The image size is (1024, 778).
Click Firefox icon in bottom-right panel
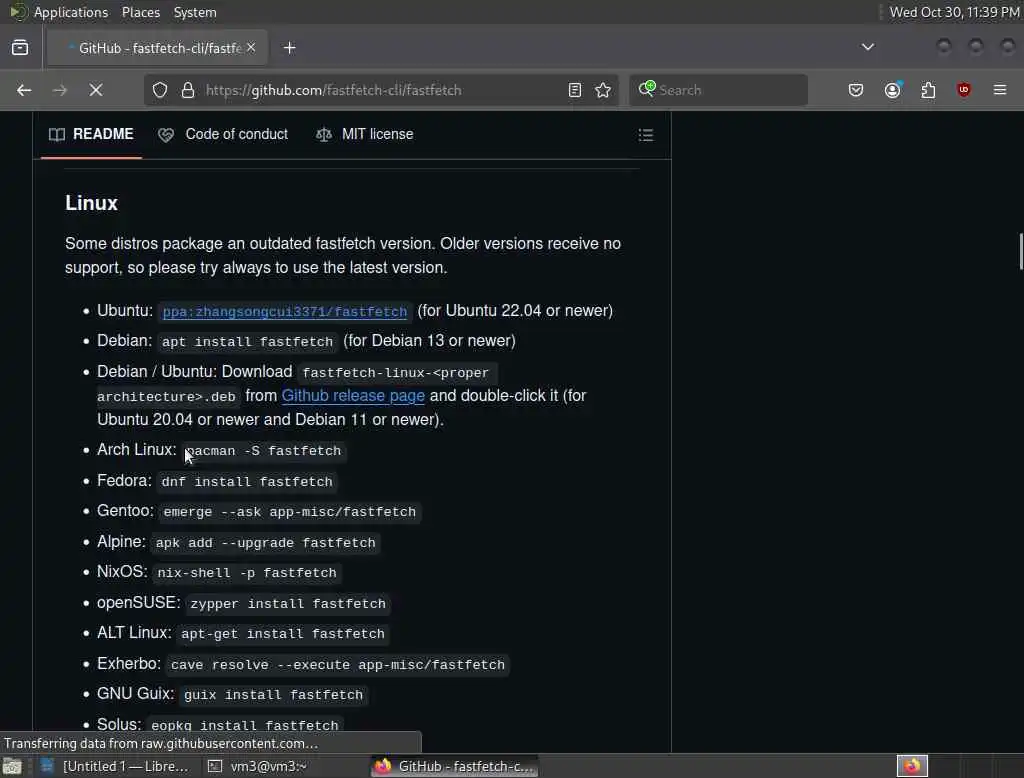(912, 766)
